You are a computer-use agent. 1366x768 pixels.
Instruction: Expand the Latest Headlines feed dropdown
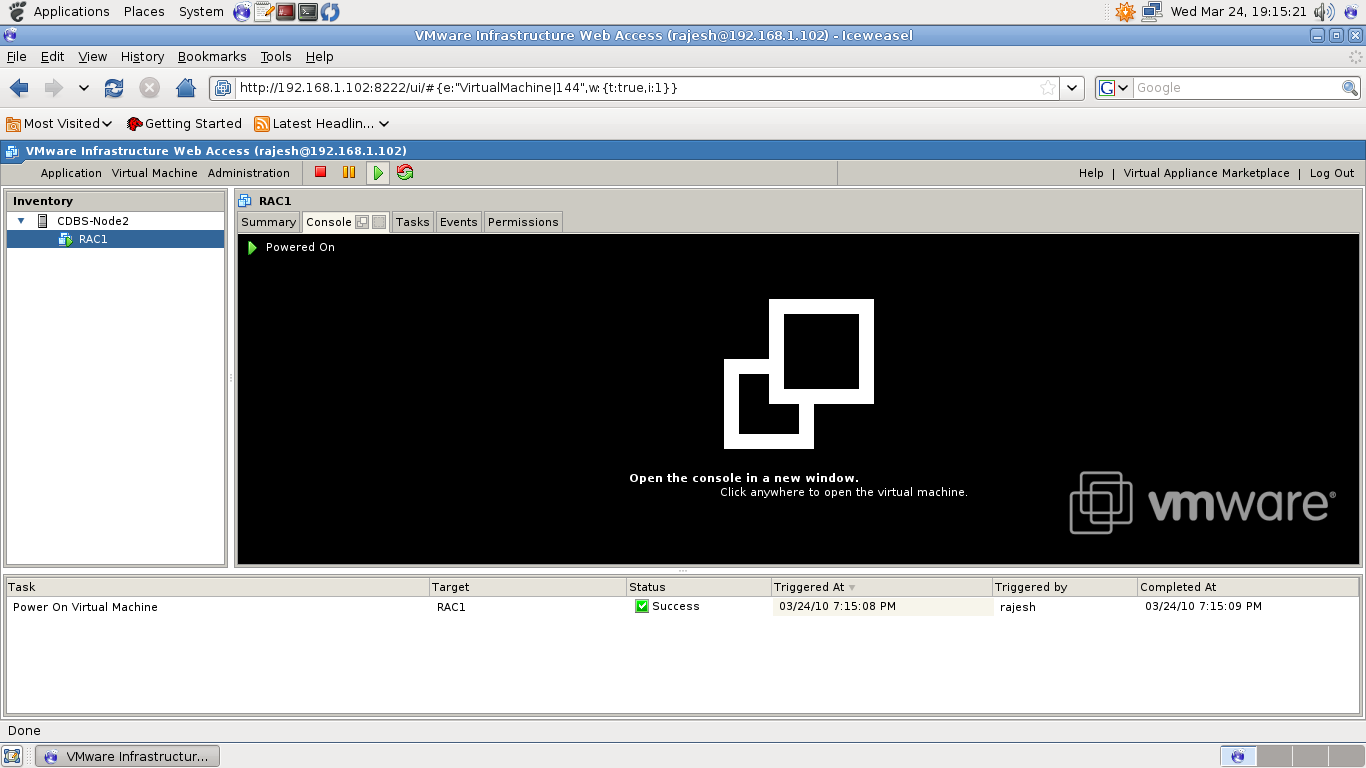pyautogui.click(x=383, y=124)
